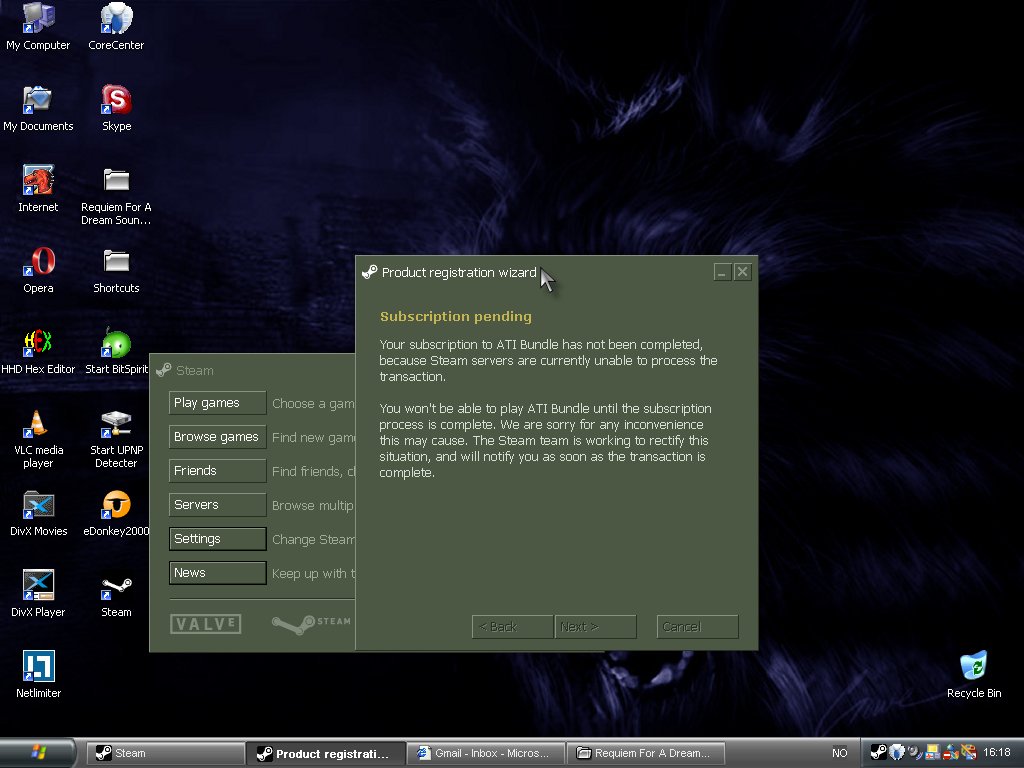Click the VALVE logo in Steam window
This screenshot has height=768, width=1024.
point(206,624)
